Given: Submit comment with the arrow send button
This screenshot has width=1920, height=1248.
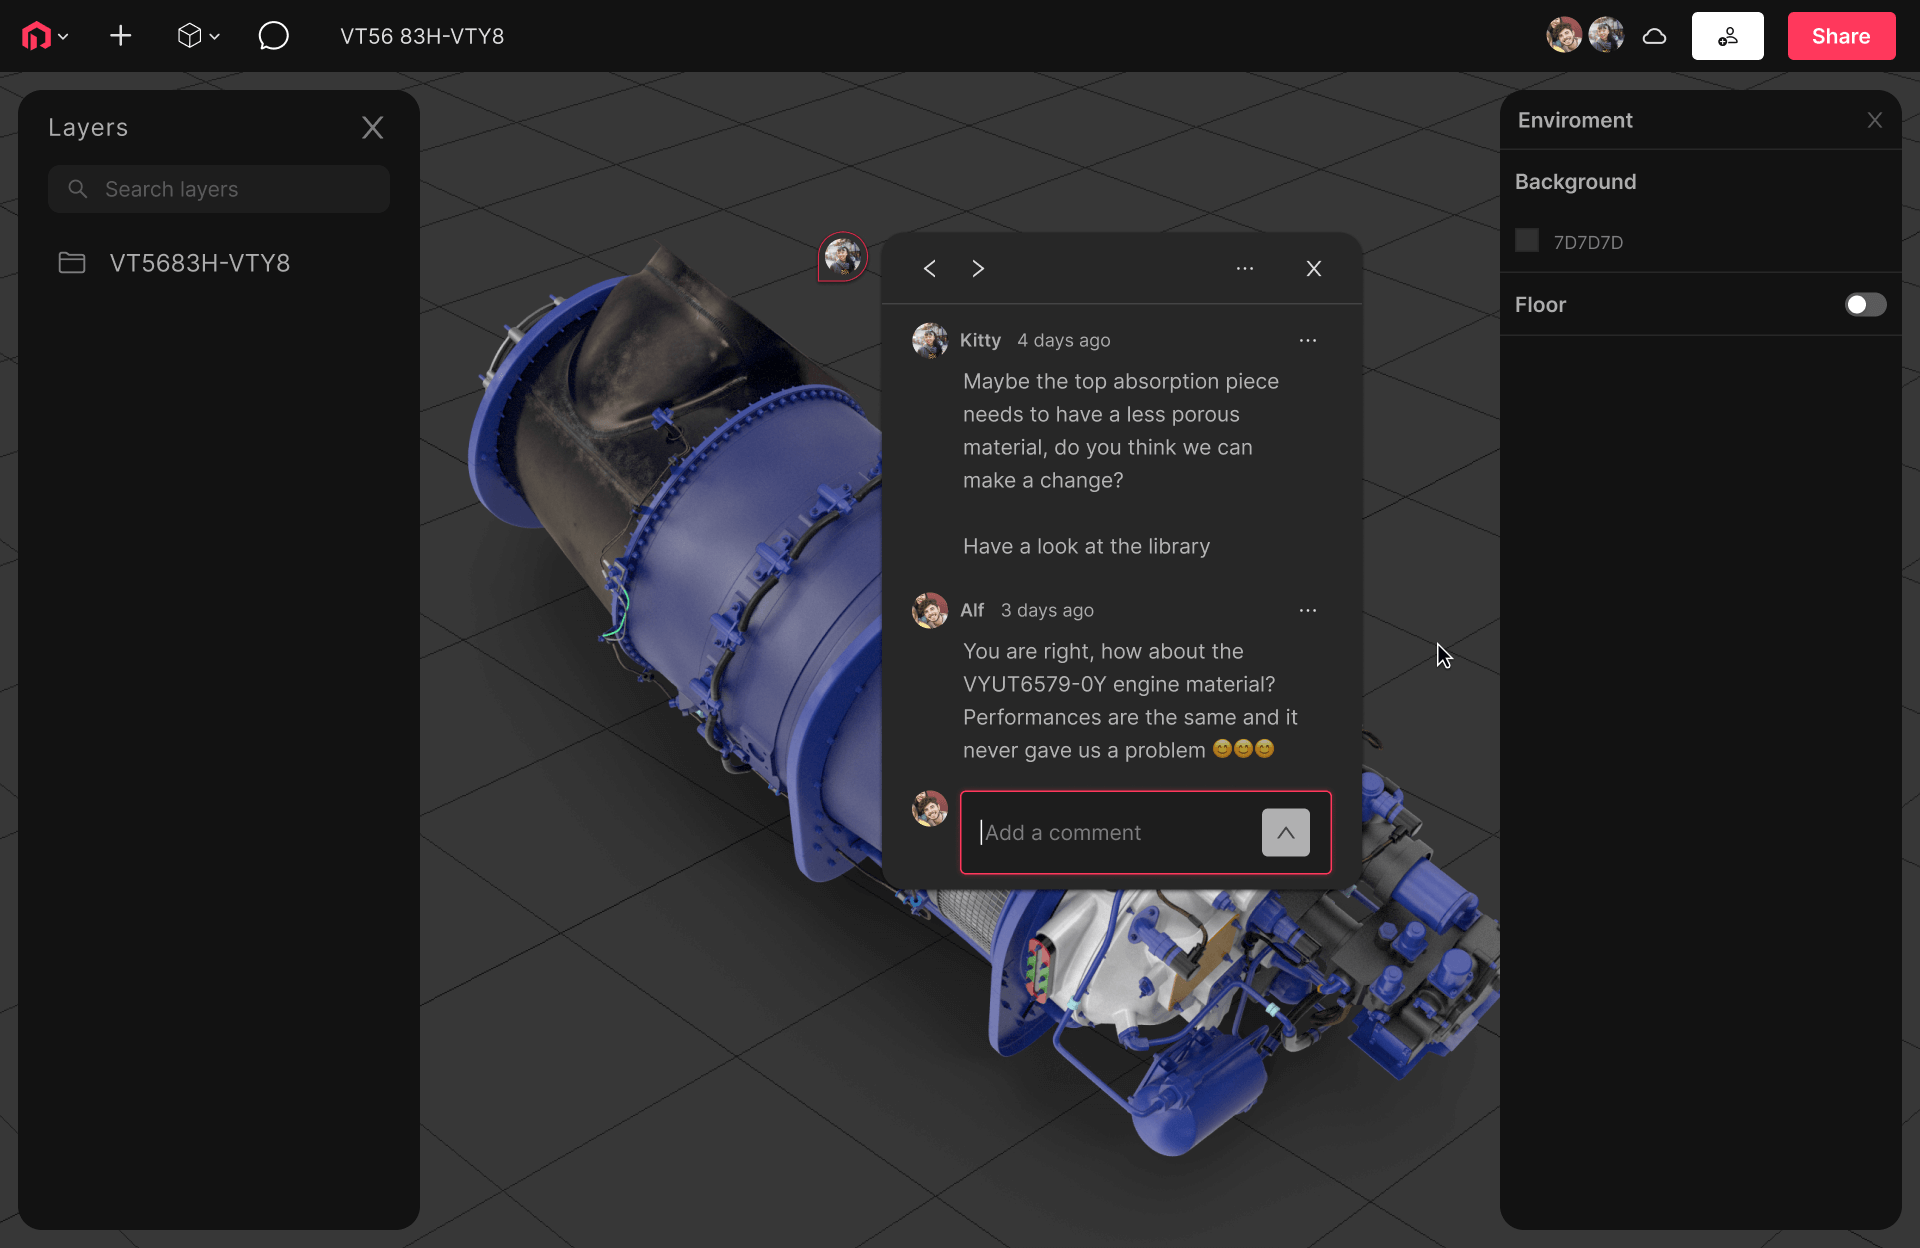Looking at the screenshot, I should click(x=1286, y=832).
